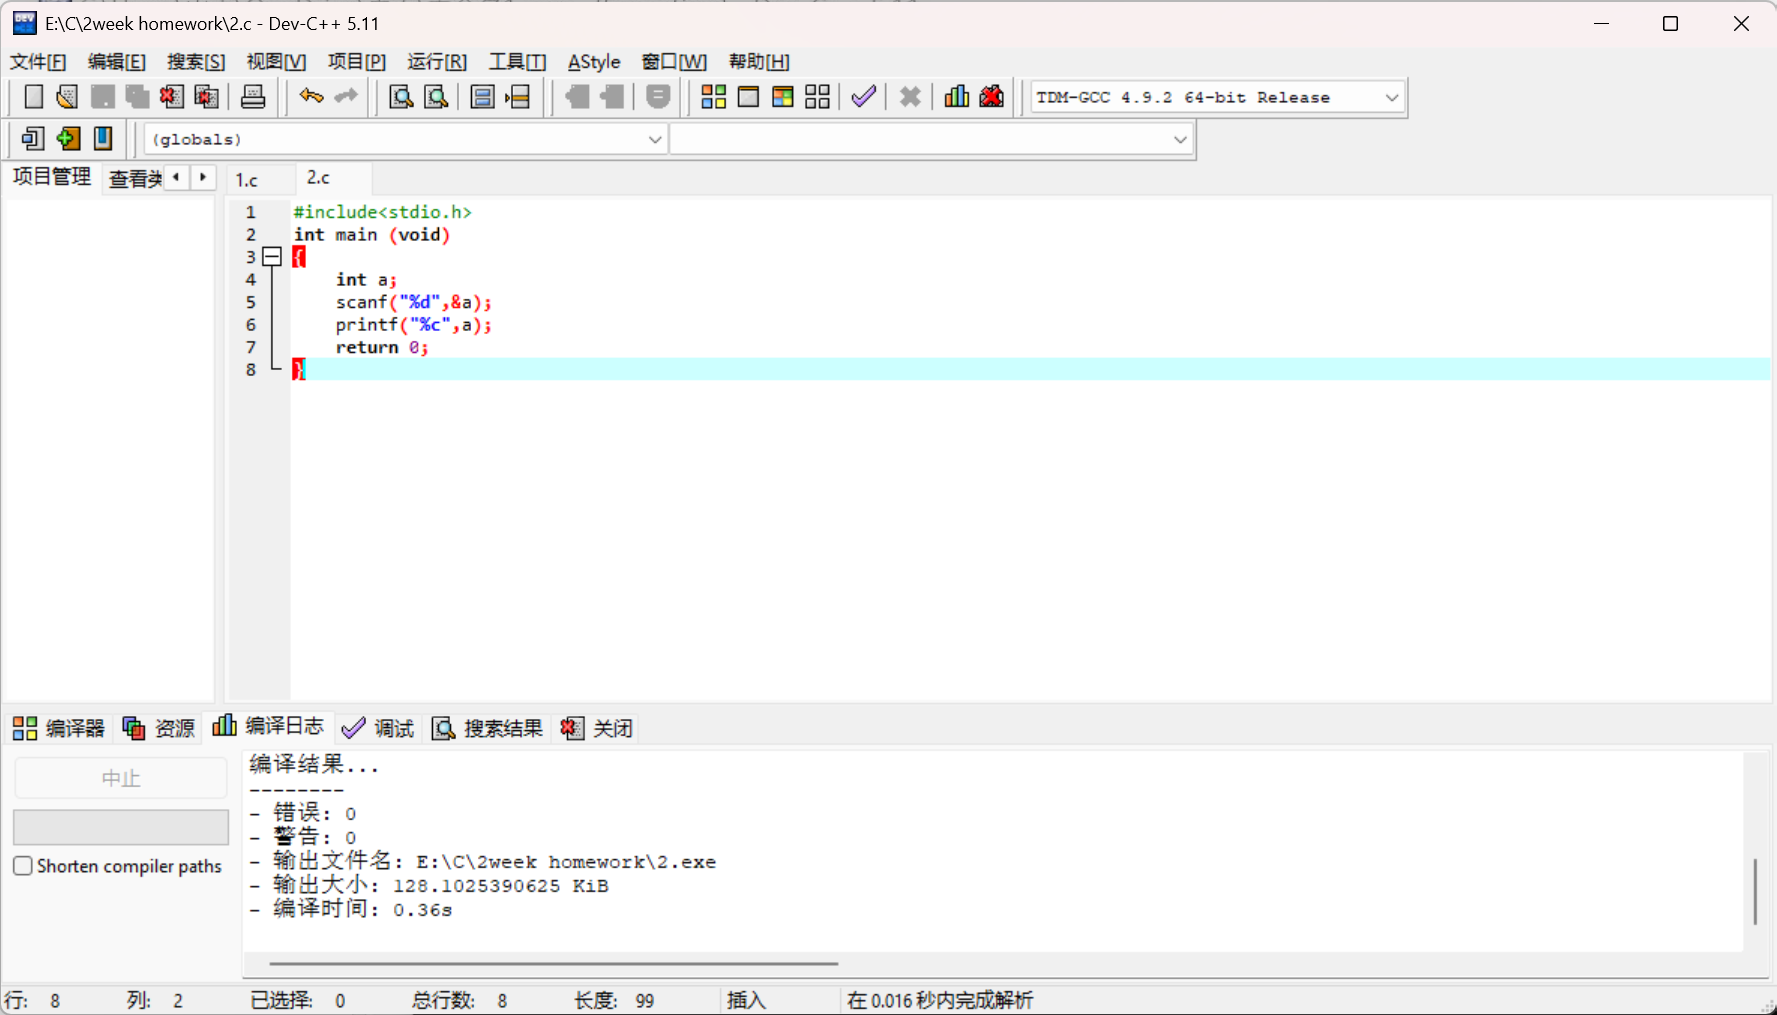Click the compile log vertical scrollbar

1755,891
